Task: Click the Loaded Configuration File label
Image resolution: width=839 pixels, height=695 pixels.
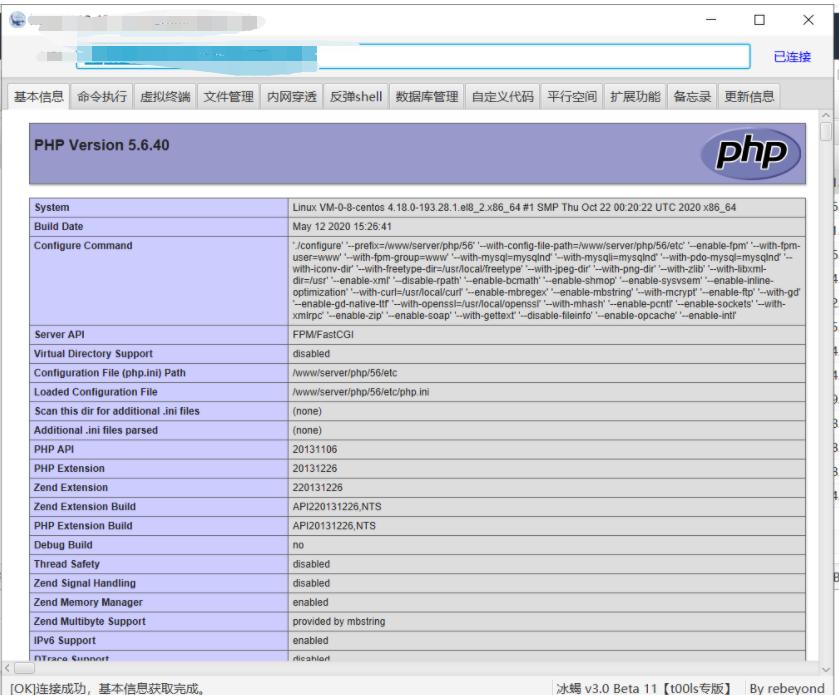Action: pos(95,392)
